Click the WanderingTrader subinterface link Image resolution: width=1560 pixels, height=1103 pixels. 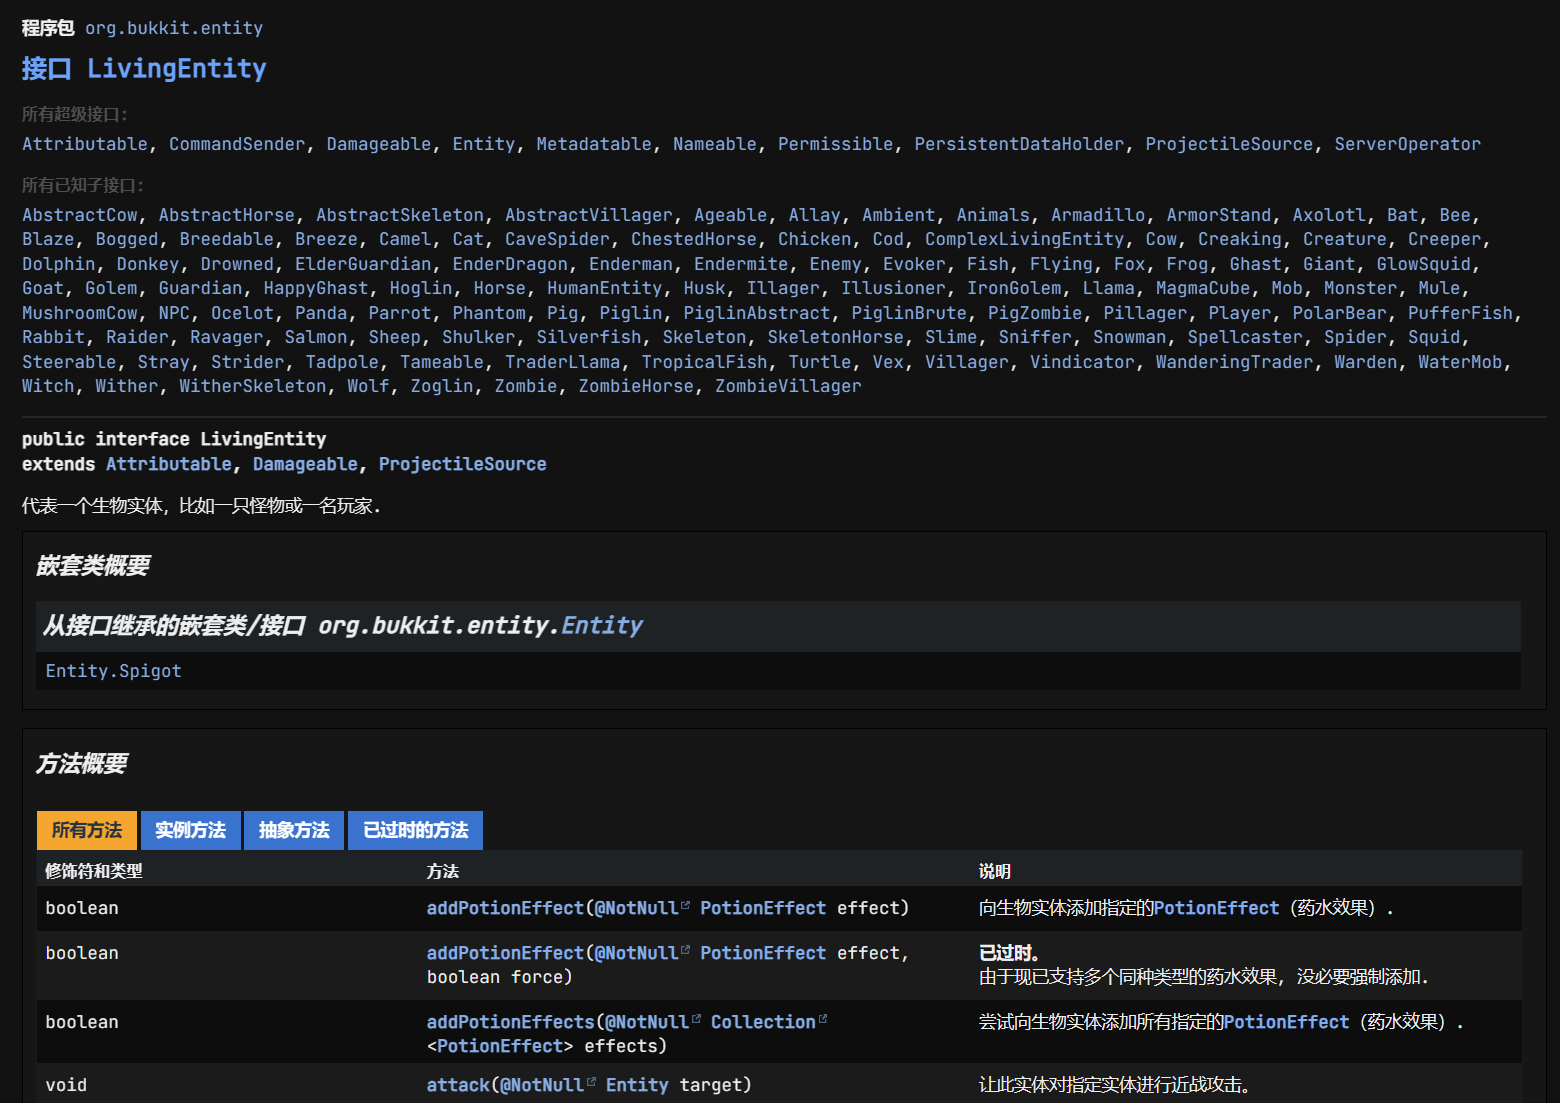[1234, 362]
